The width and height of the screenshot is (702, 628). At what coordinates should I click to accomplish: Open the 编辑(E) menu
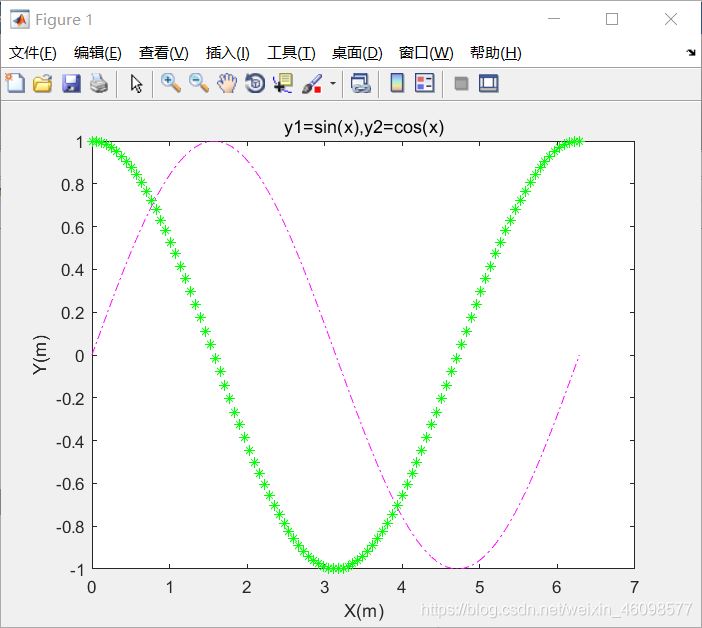98,53
